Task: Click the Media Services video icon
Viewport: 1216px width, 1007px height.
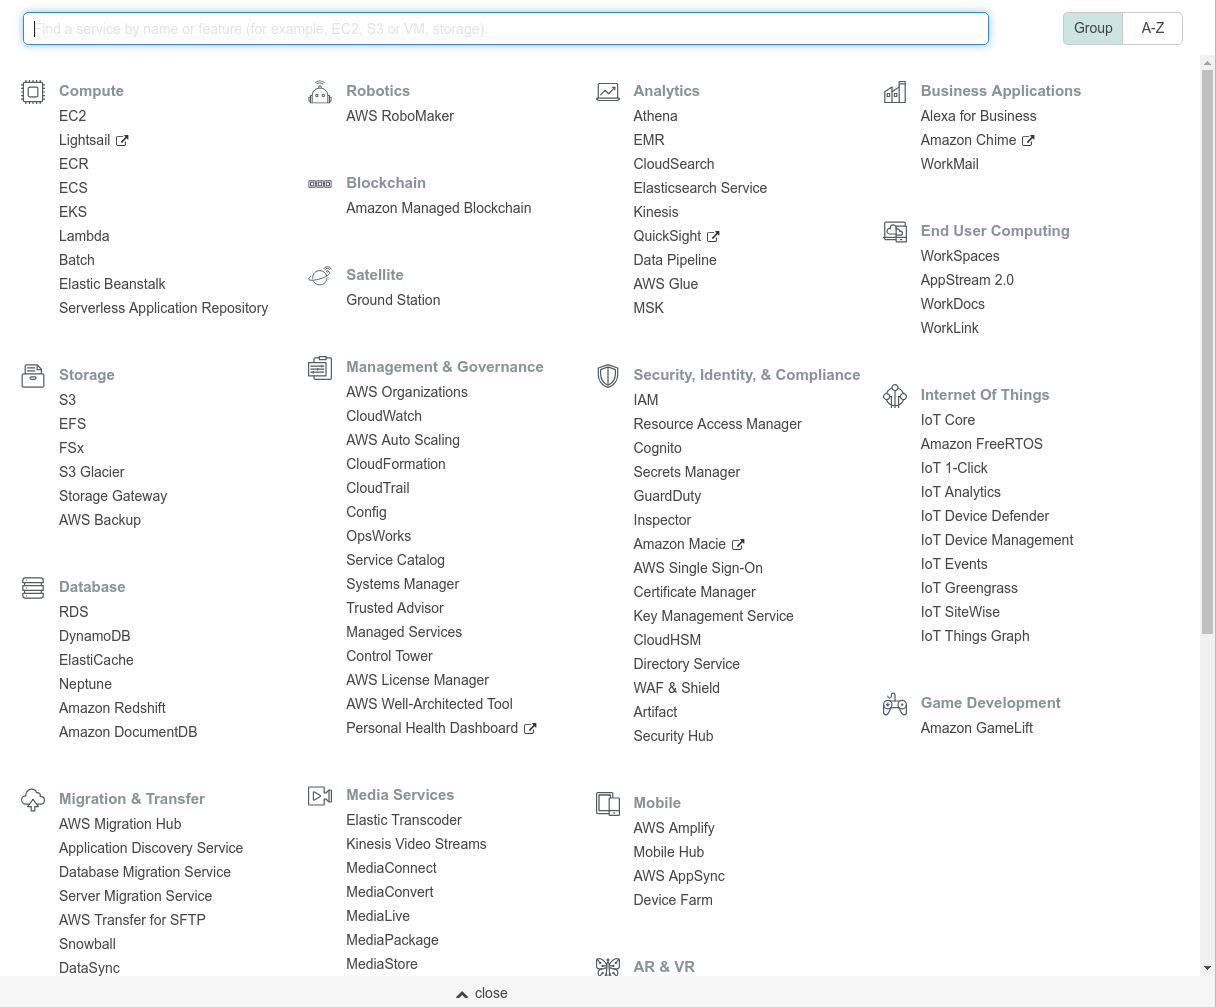Action: 320,796
